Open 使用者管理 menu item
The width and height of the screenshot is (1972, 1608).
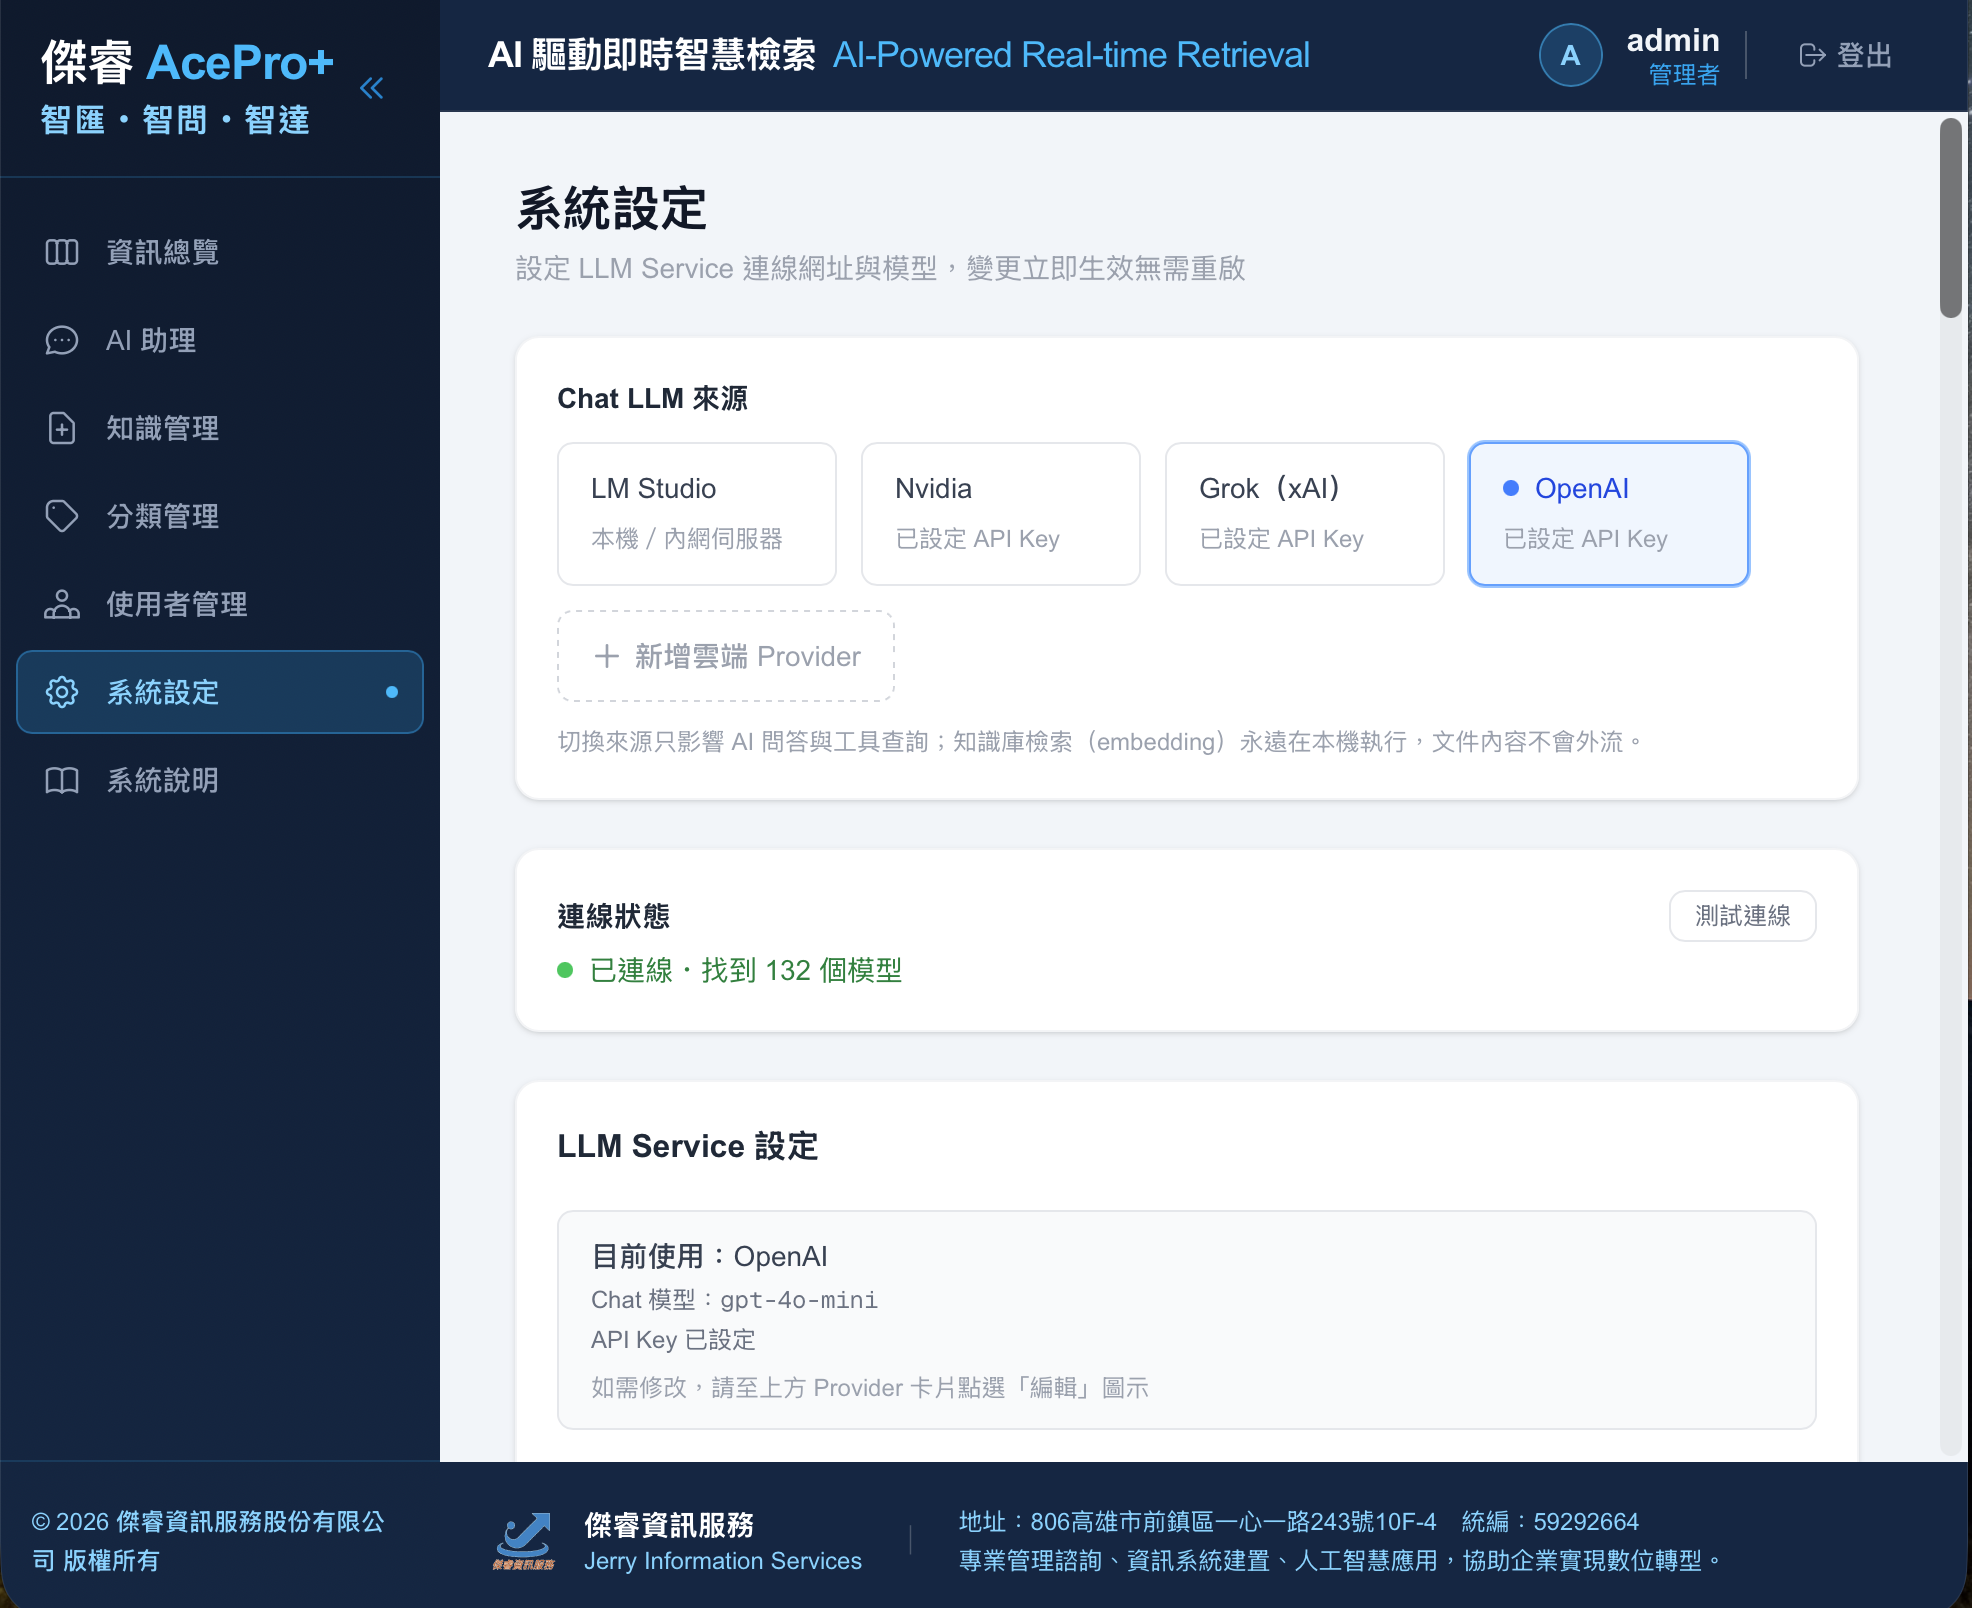220,604
